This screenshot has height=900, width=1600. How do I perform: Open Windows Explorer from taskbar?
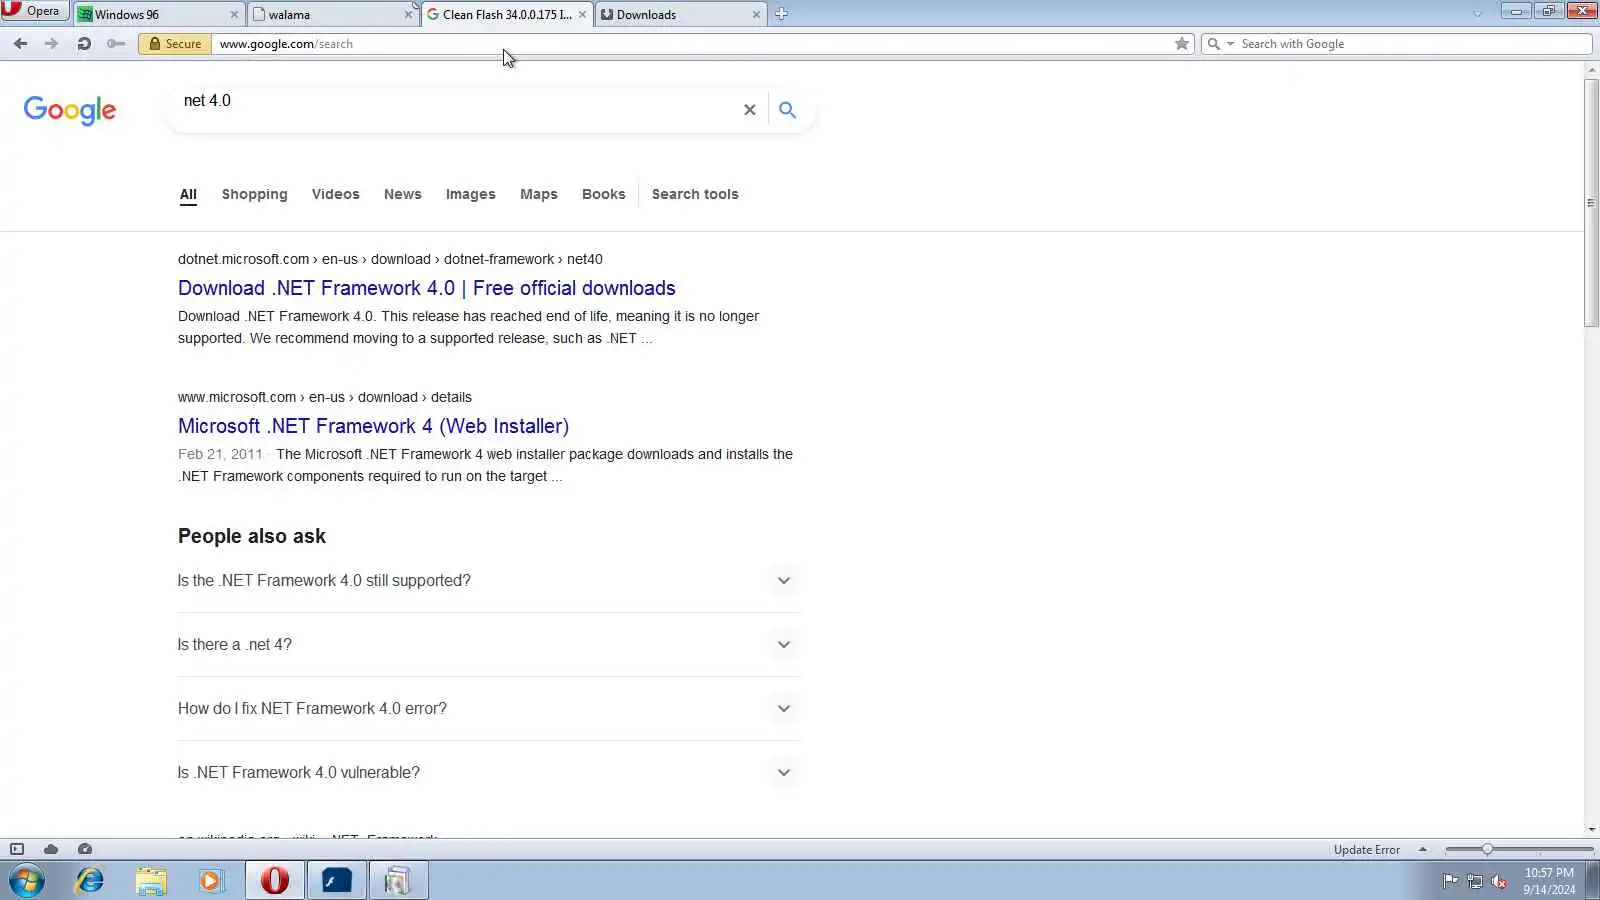[151, 881]
